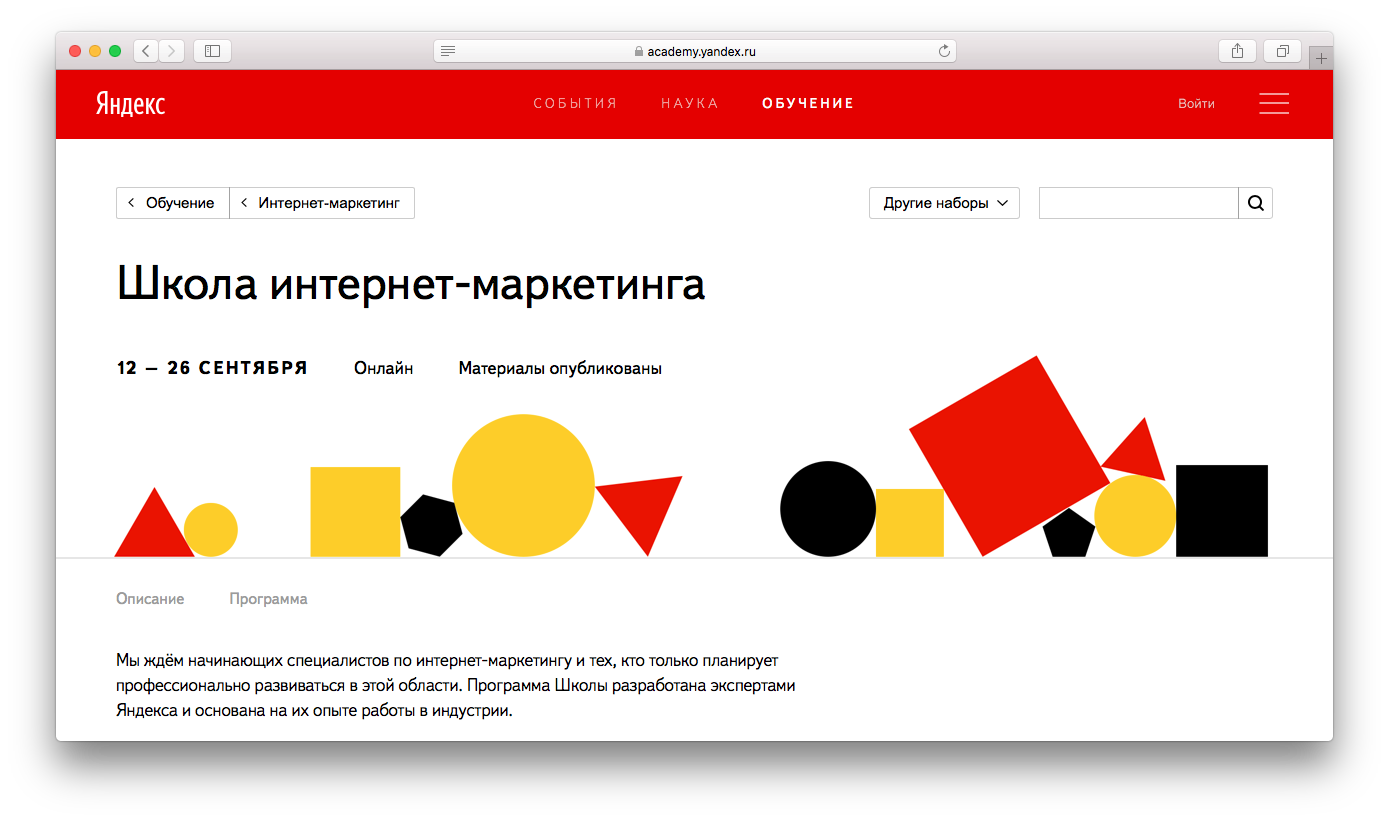Click the Войти login link
The width and height of the screenshot is (1389, 821).
[x=1196, y=104]
